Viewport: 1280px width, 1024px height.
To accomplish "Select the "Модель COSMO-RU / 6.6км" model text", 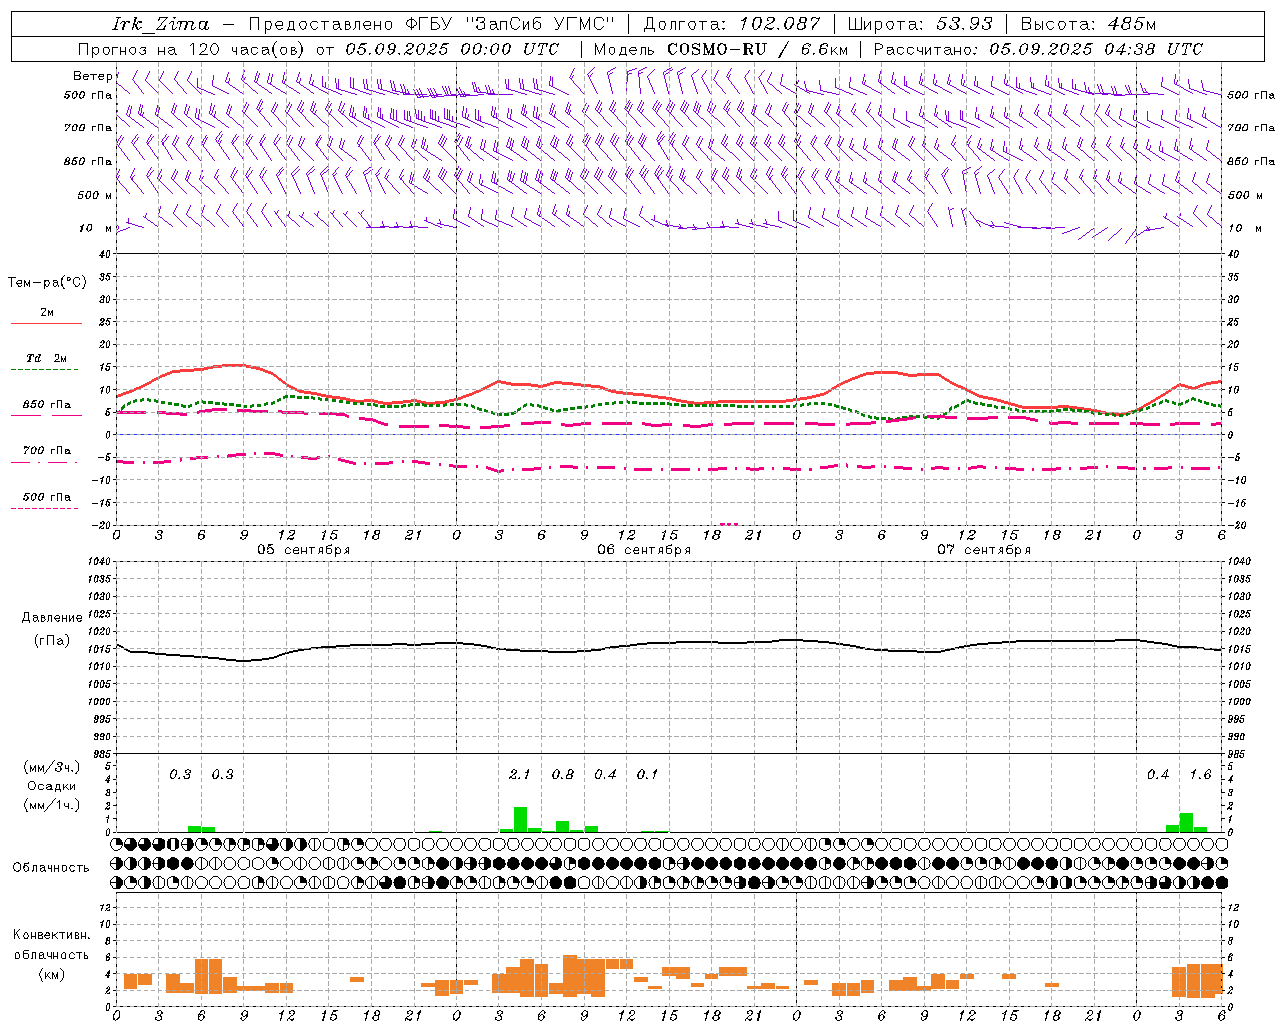I will (721, 49).
